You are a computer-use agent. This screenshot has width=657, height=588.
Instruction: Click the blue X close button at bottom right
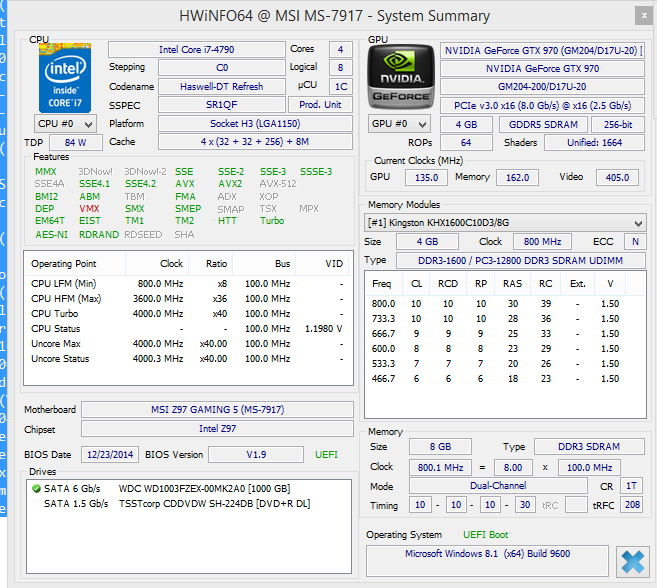[x=633, y=562]
